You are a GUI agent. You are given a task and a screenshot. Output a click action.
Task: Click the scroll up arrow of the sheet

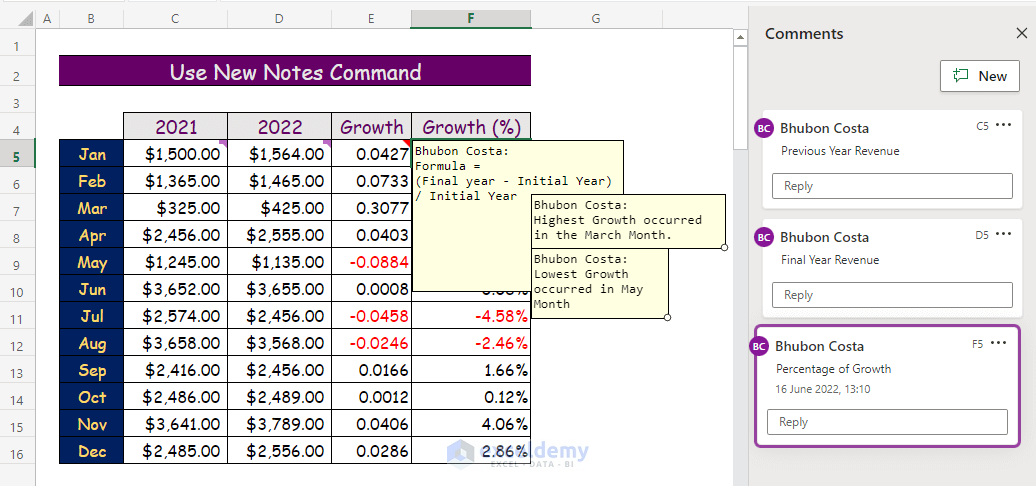[x=740, y=39]
